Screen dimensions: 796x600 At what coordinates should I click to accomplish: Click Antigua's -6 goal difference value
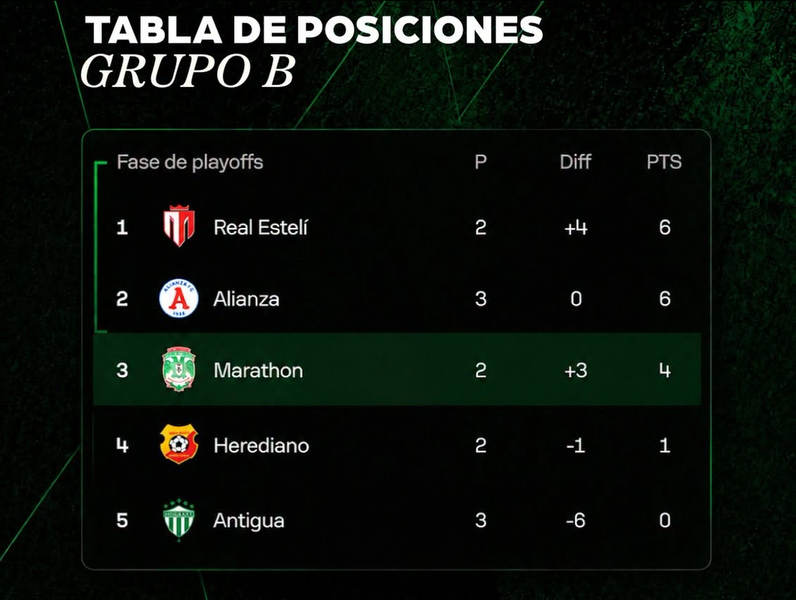(x=576, y=520)
